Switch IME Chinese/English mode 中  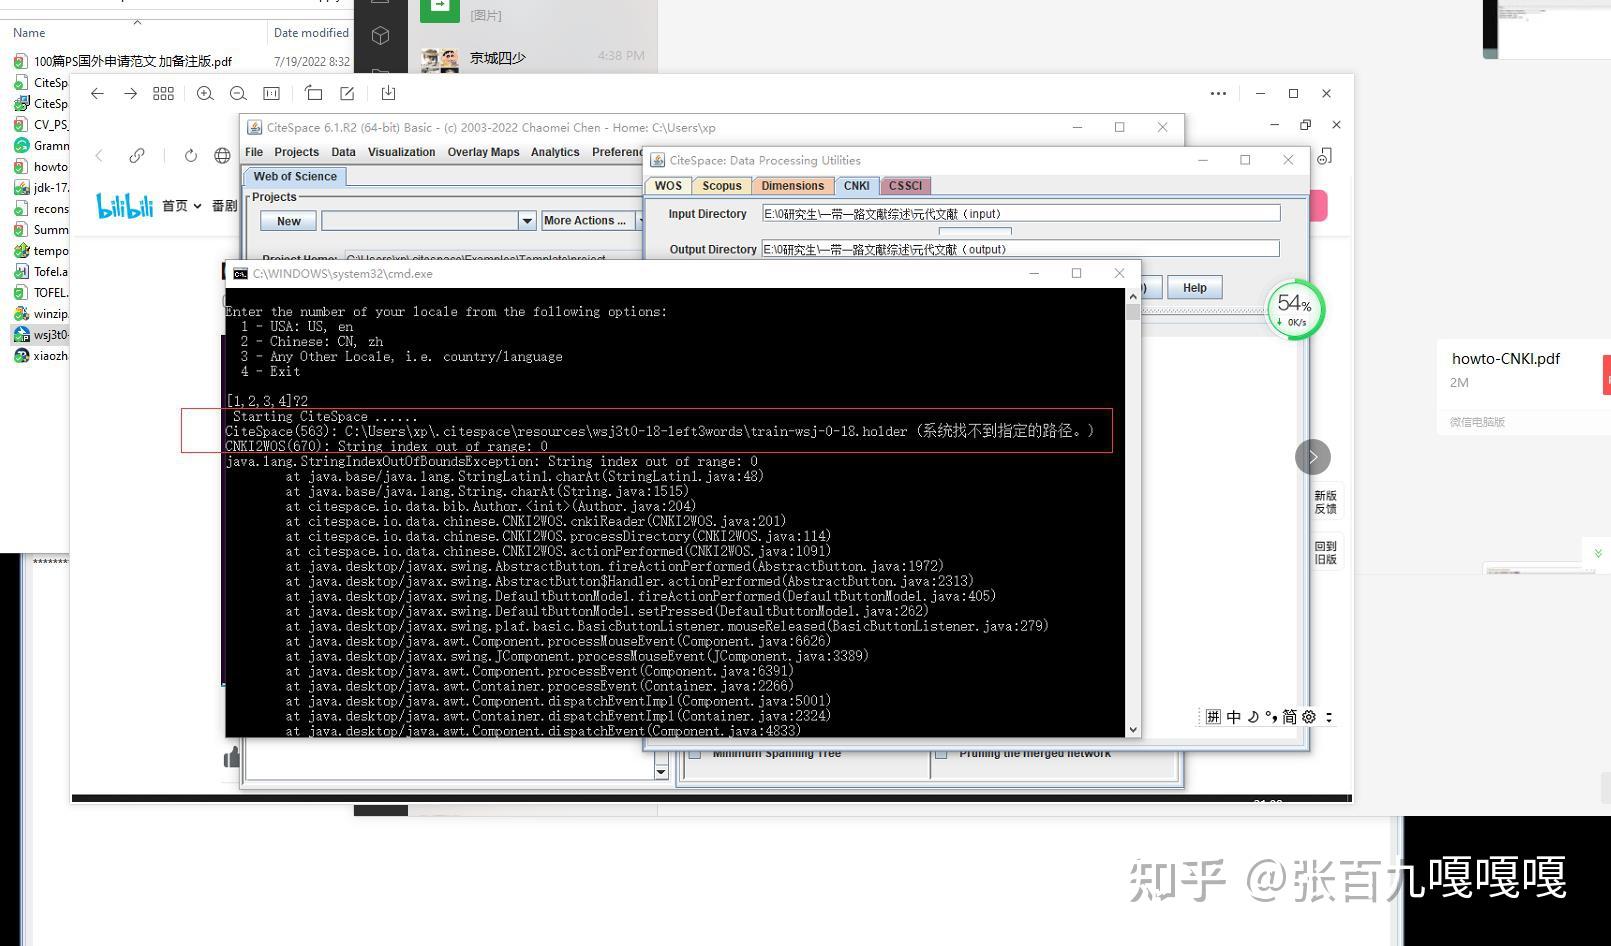pyautogui.click(x=1233, y=716)
